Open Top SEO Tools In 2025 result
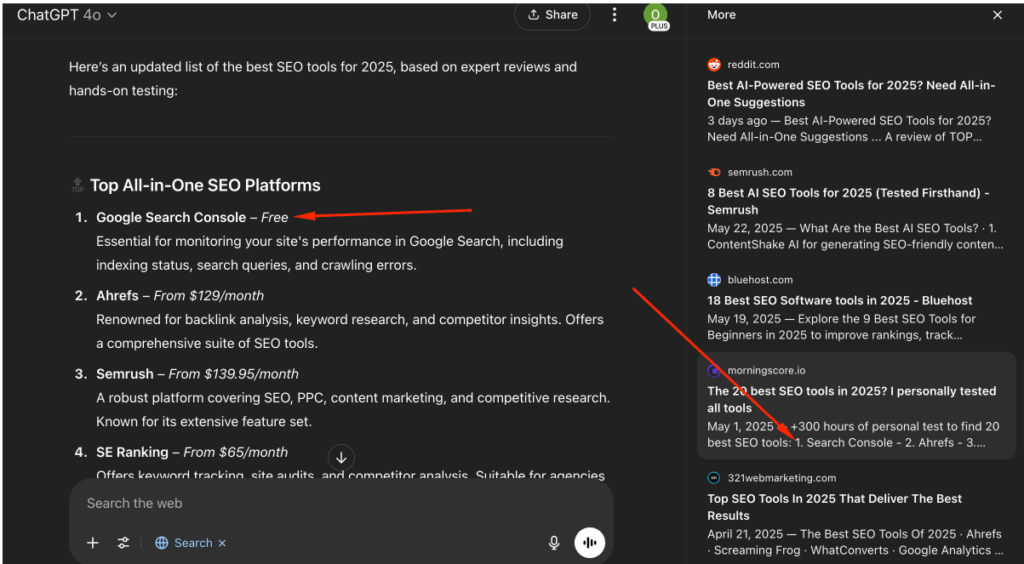The width and height of the screenshot is (1024, 564). point(835,507)
